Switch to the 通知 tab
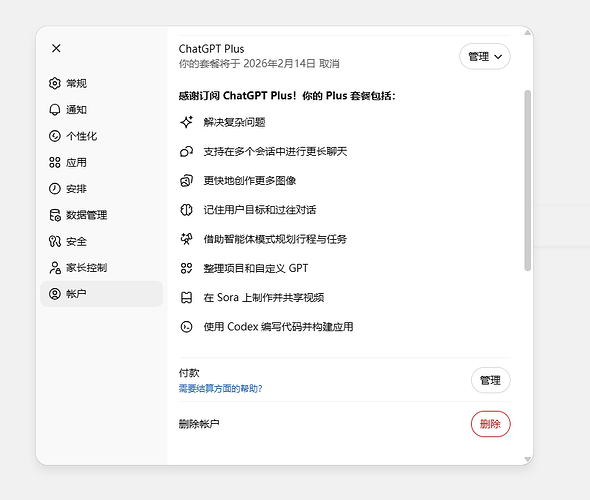 pyautogui.click(x=102, y=109)
